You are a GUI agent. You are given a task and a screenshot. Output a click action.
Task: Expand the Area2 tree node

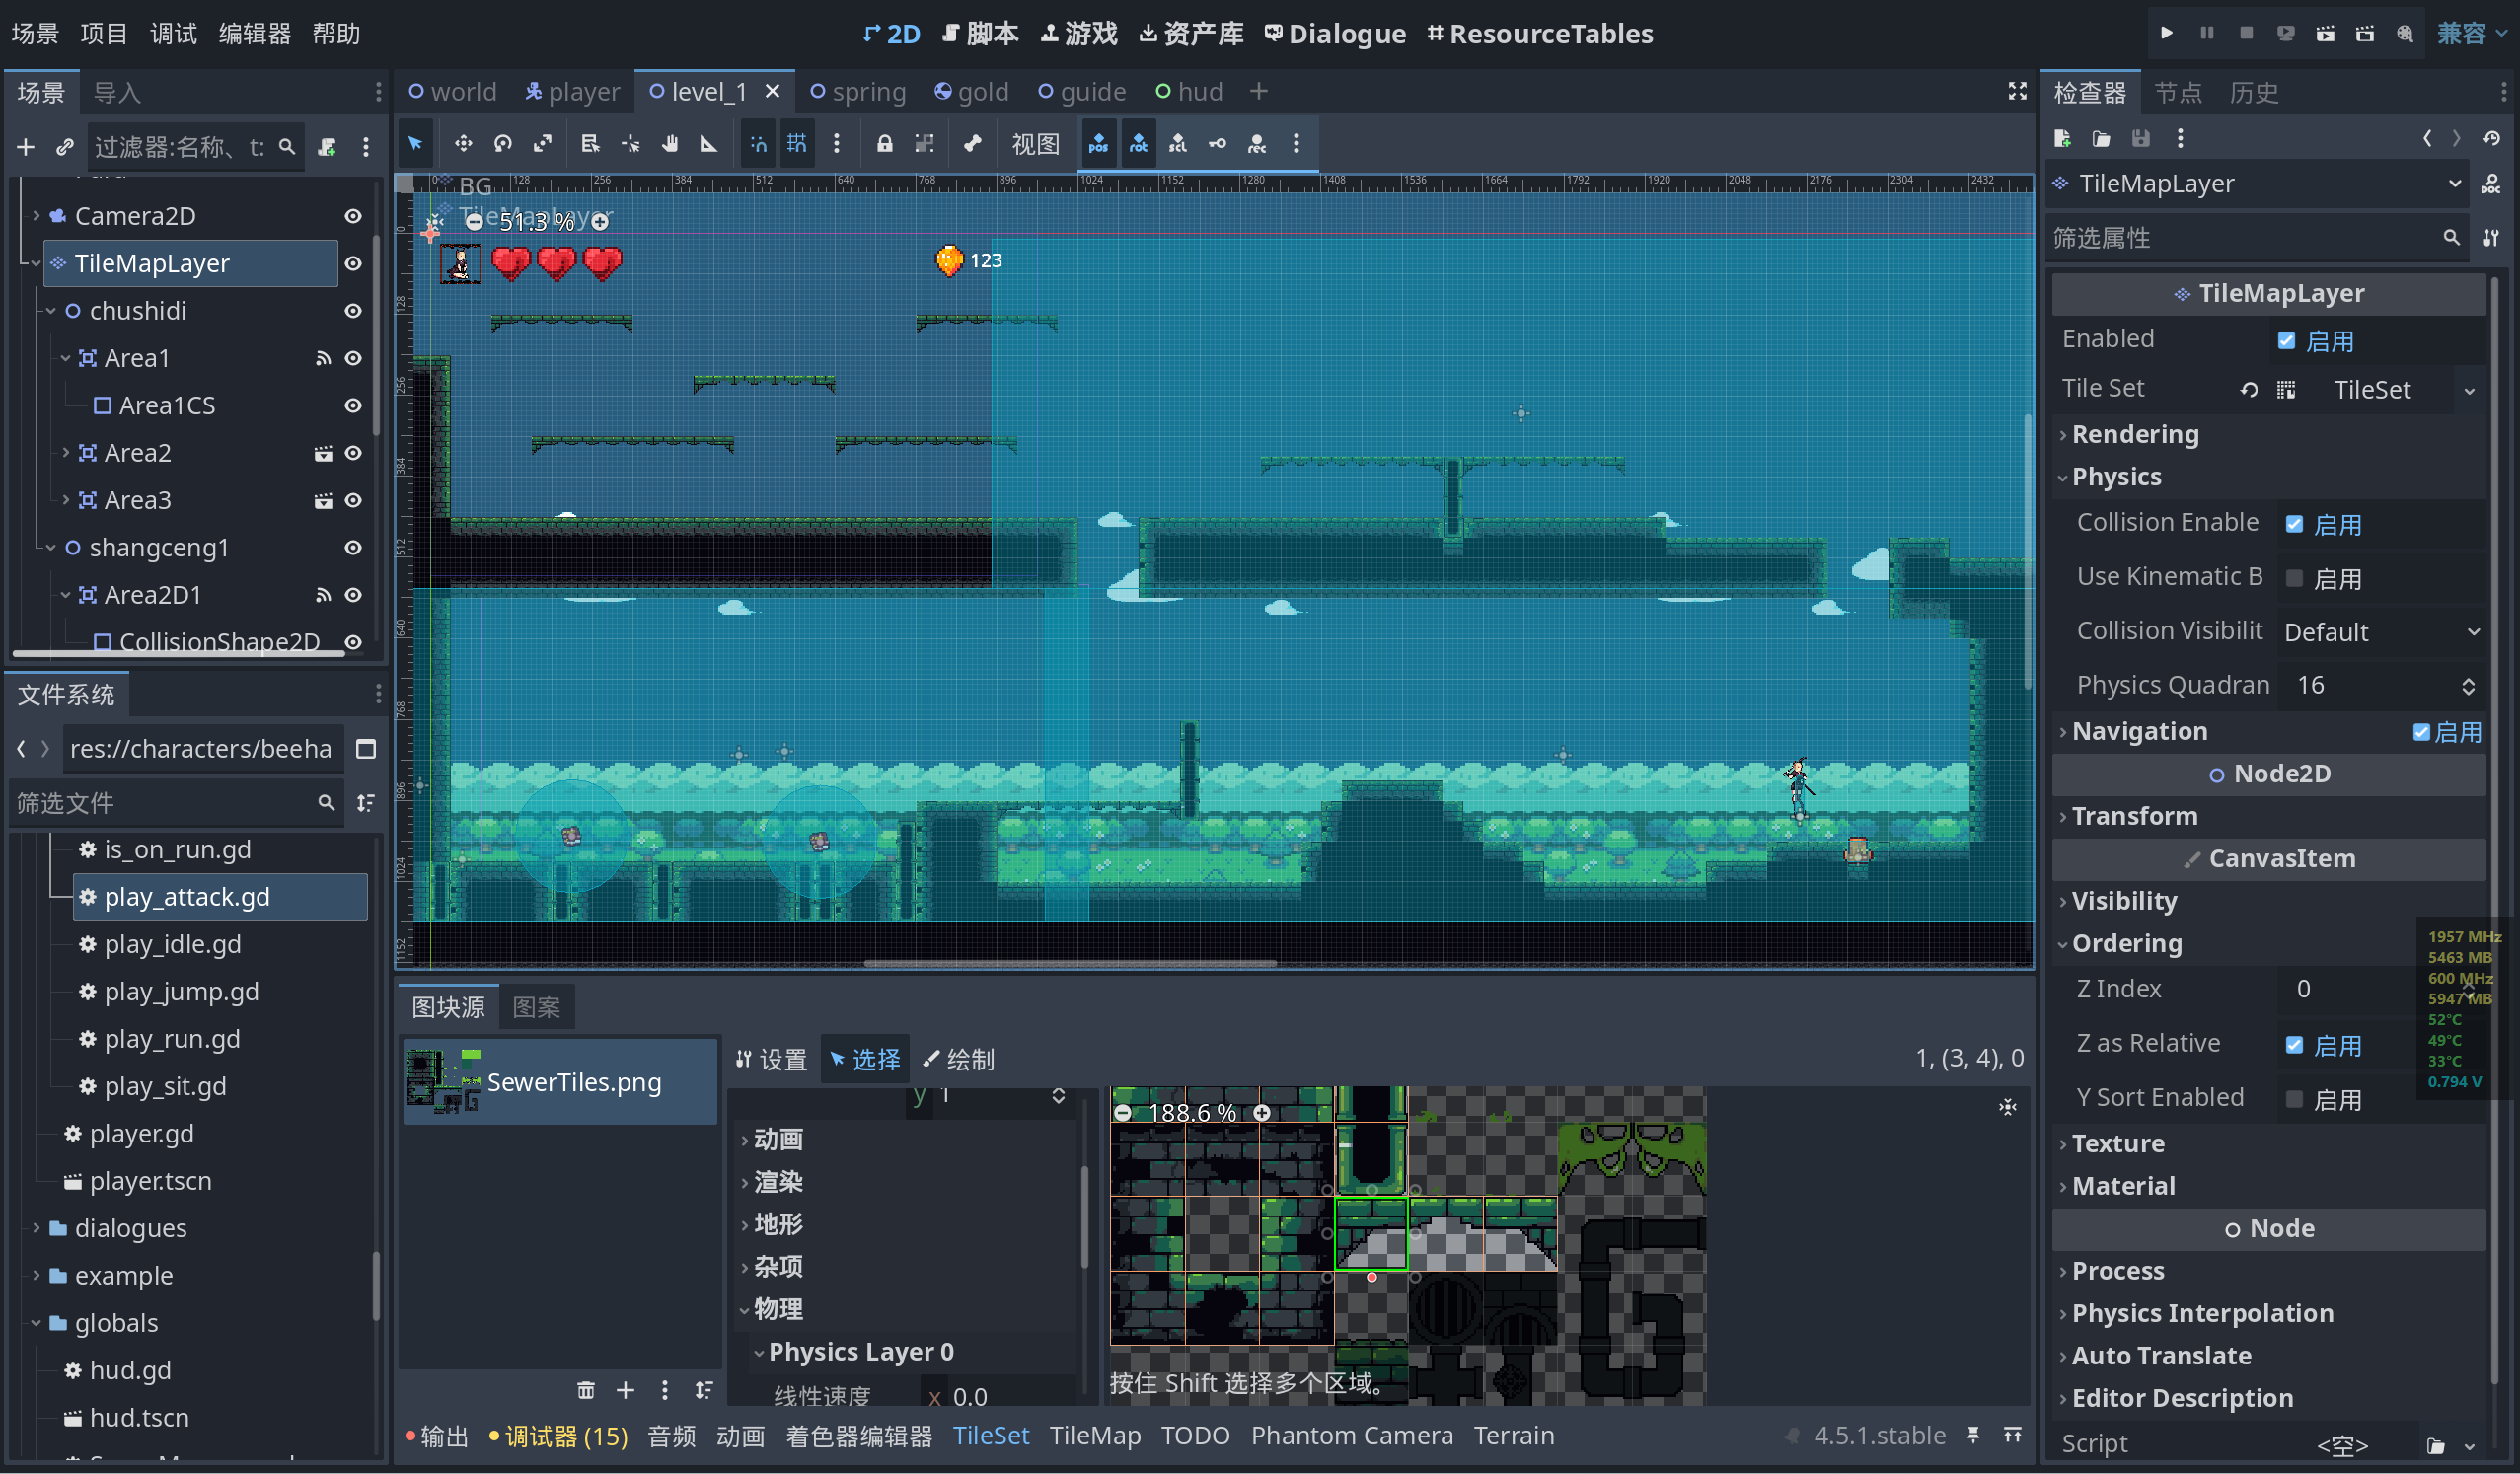[65, 453]
